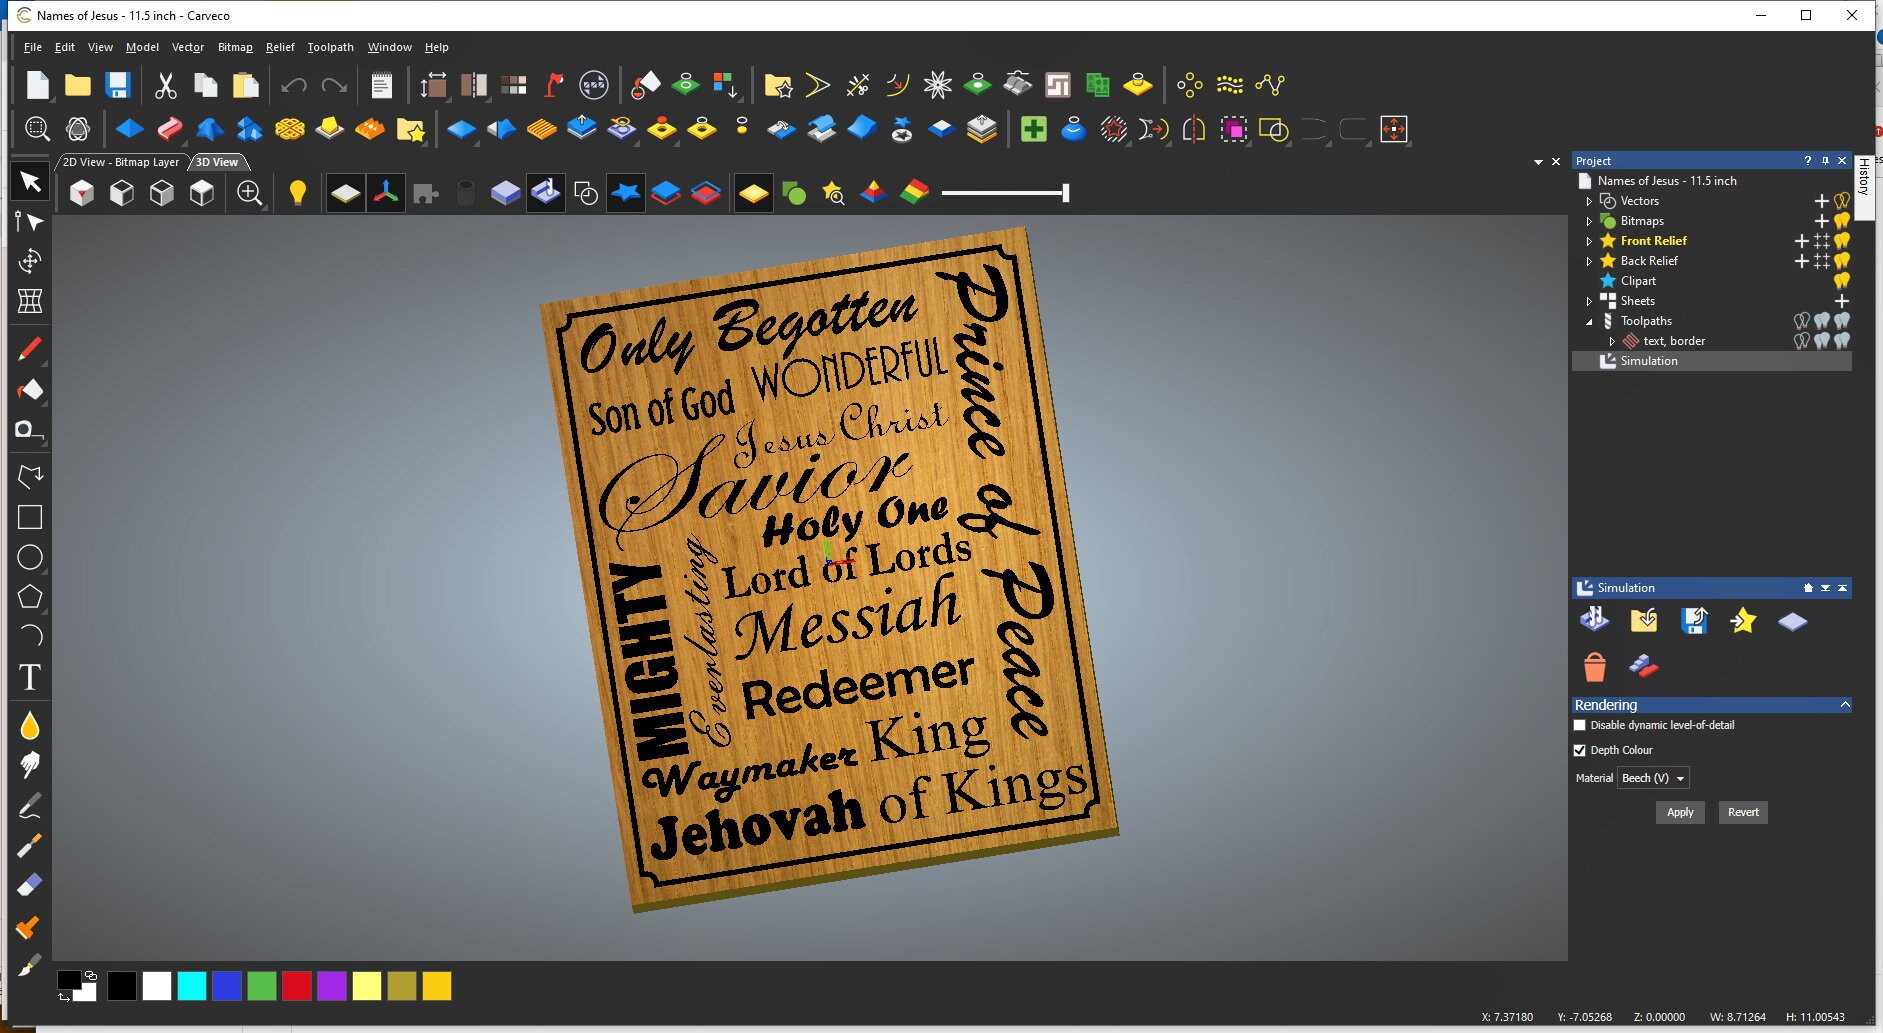Open the Beech material dropdown
1883x1033 pixels.
click(1651, 778)
